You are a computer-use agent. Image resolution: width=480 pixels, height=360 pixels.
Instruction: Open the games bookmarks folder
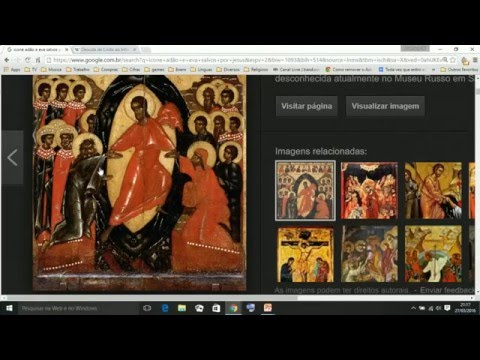click(x=154, y=69)
